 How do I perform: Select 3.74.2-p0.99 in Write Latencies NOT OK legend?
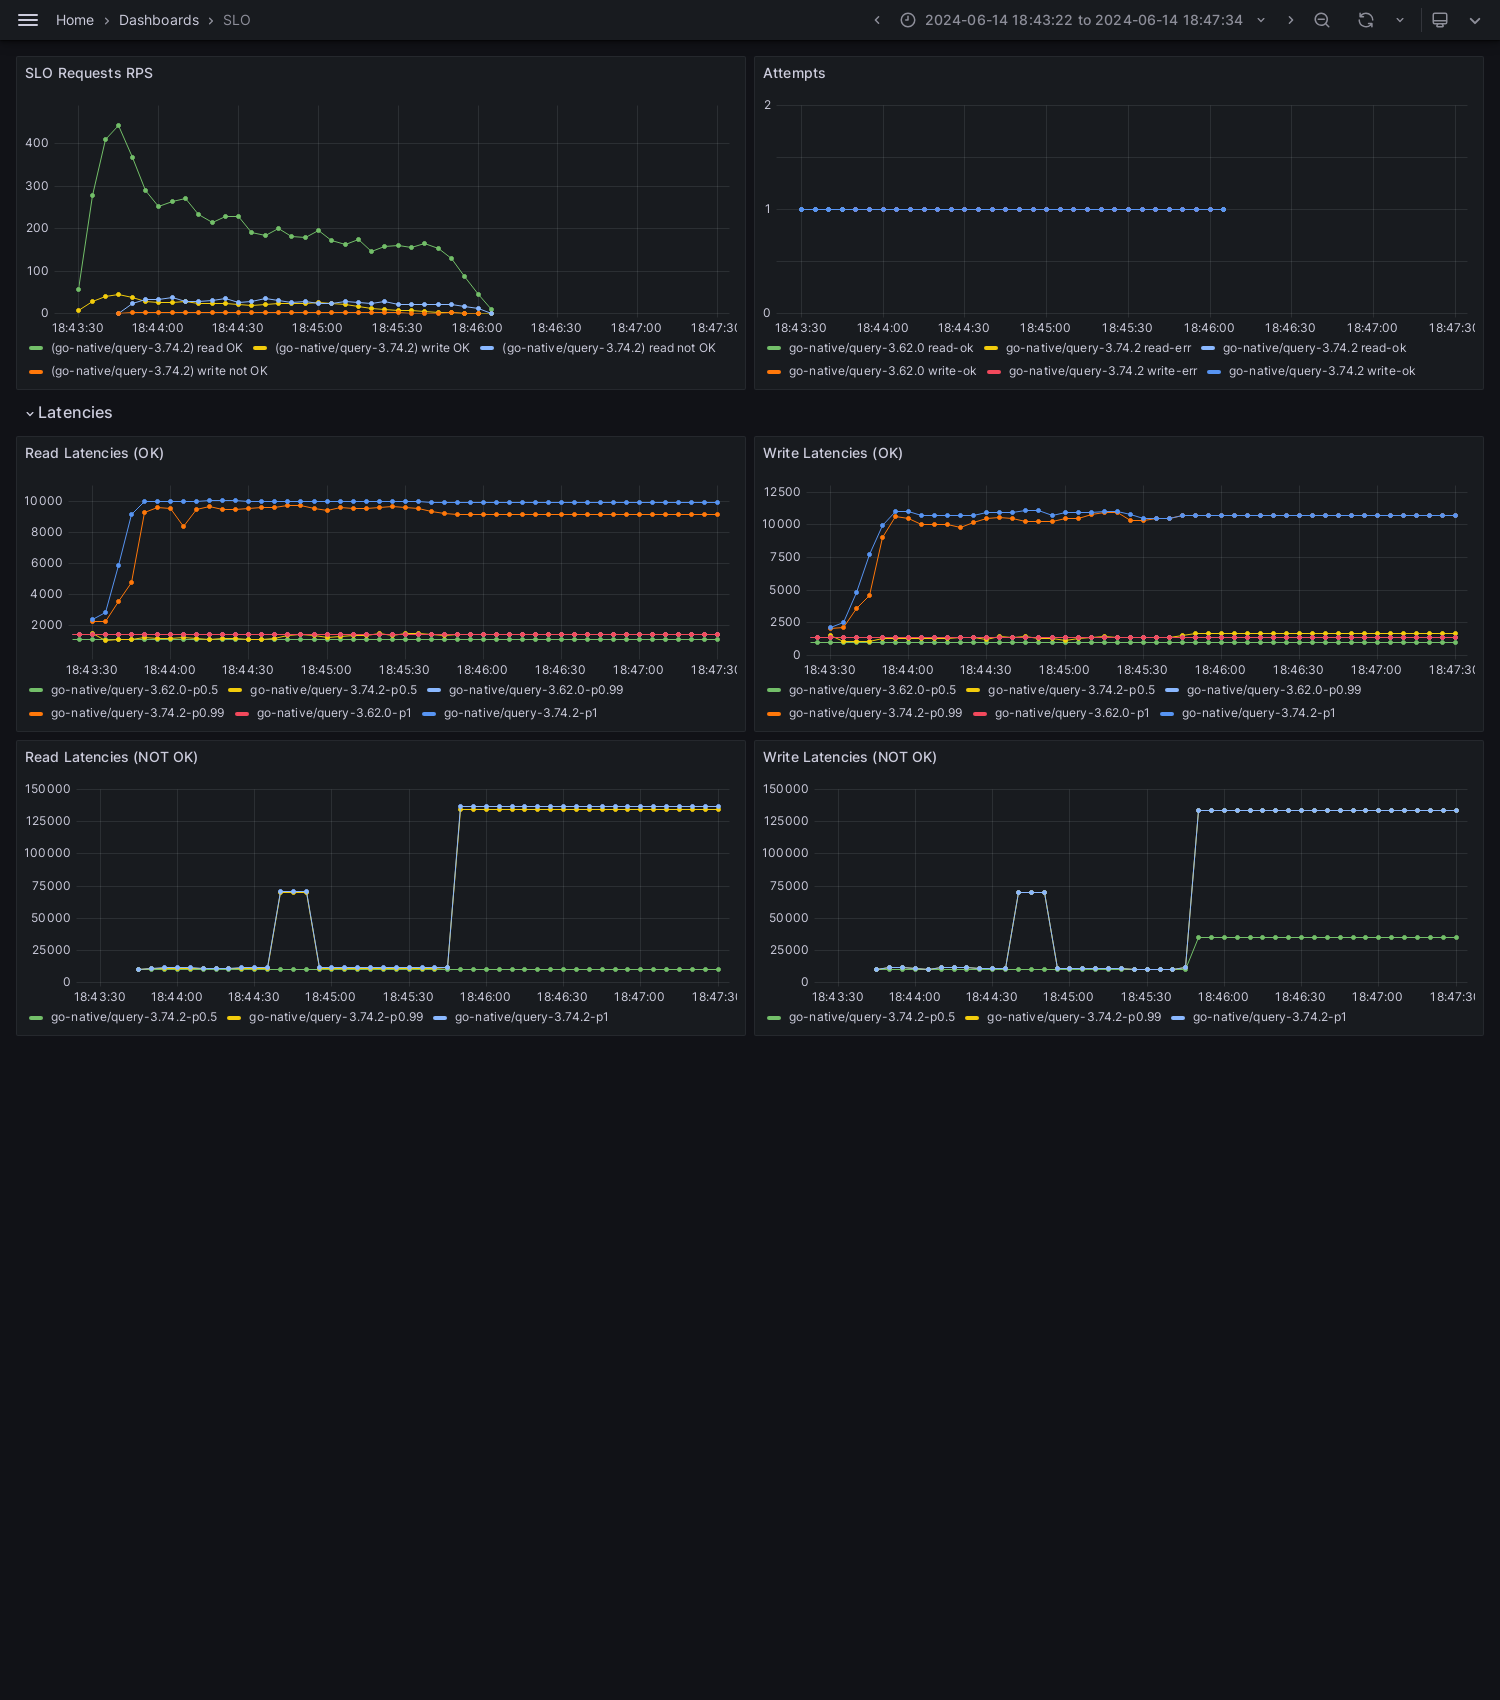coord(1074,1017)
